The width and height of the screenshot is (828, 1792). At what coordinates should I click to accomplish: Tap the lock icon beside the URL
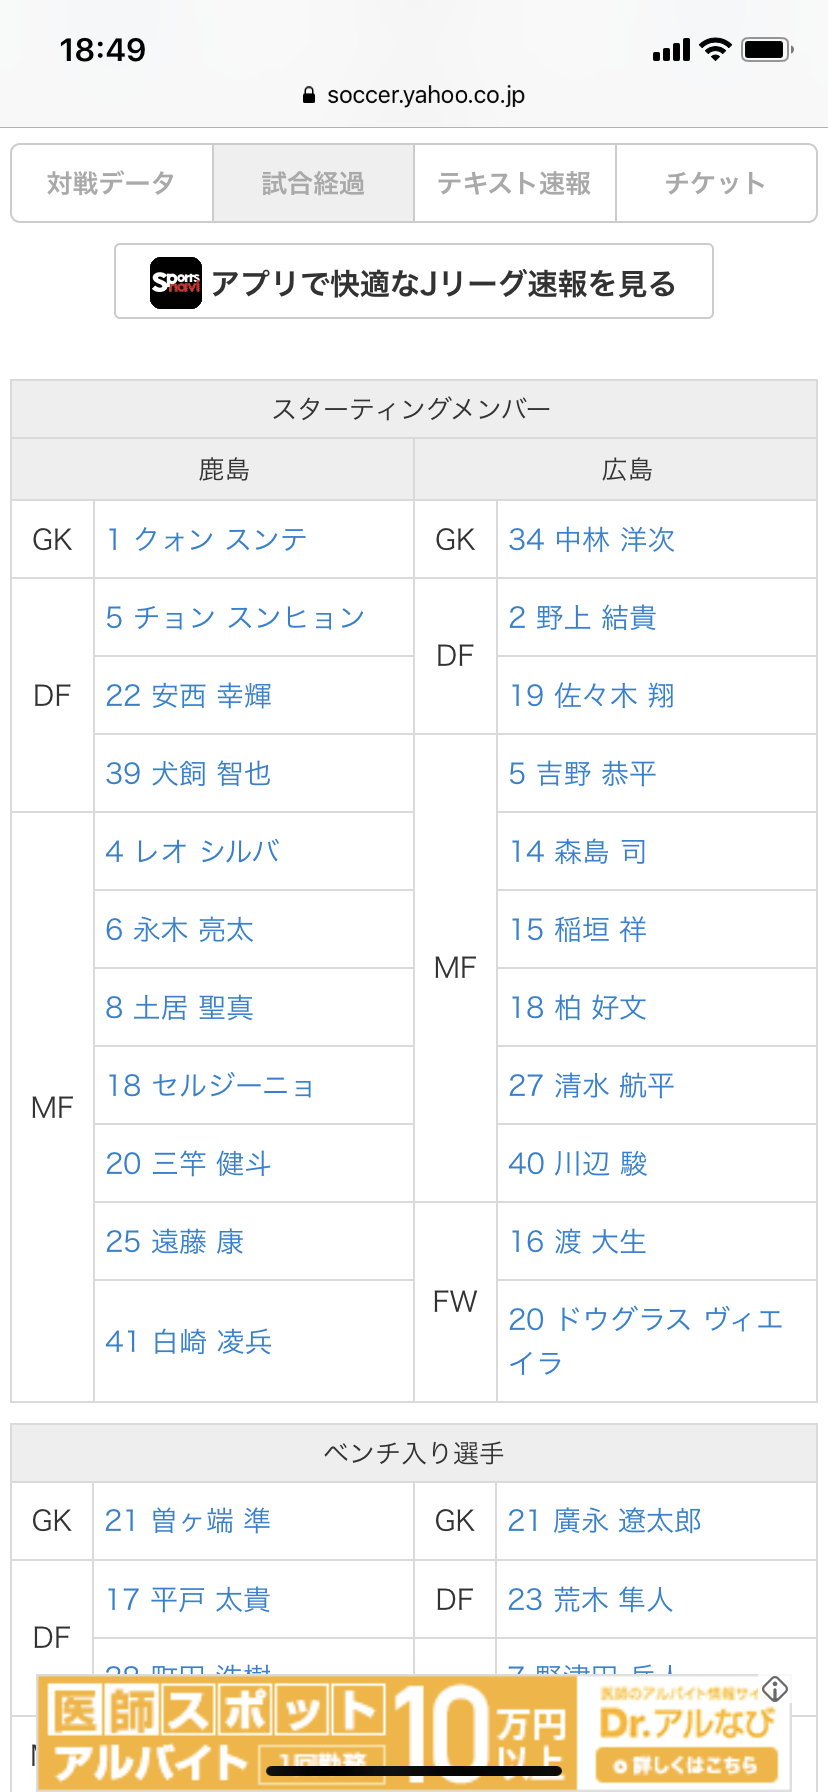point(309,96)
